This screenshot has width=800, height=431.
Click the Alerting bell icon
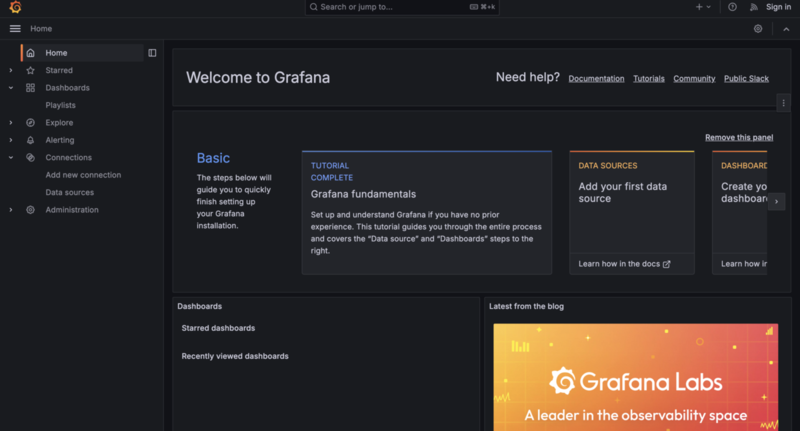[x=31, y=140]
